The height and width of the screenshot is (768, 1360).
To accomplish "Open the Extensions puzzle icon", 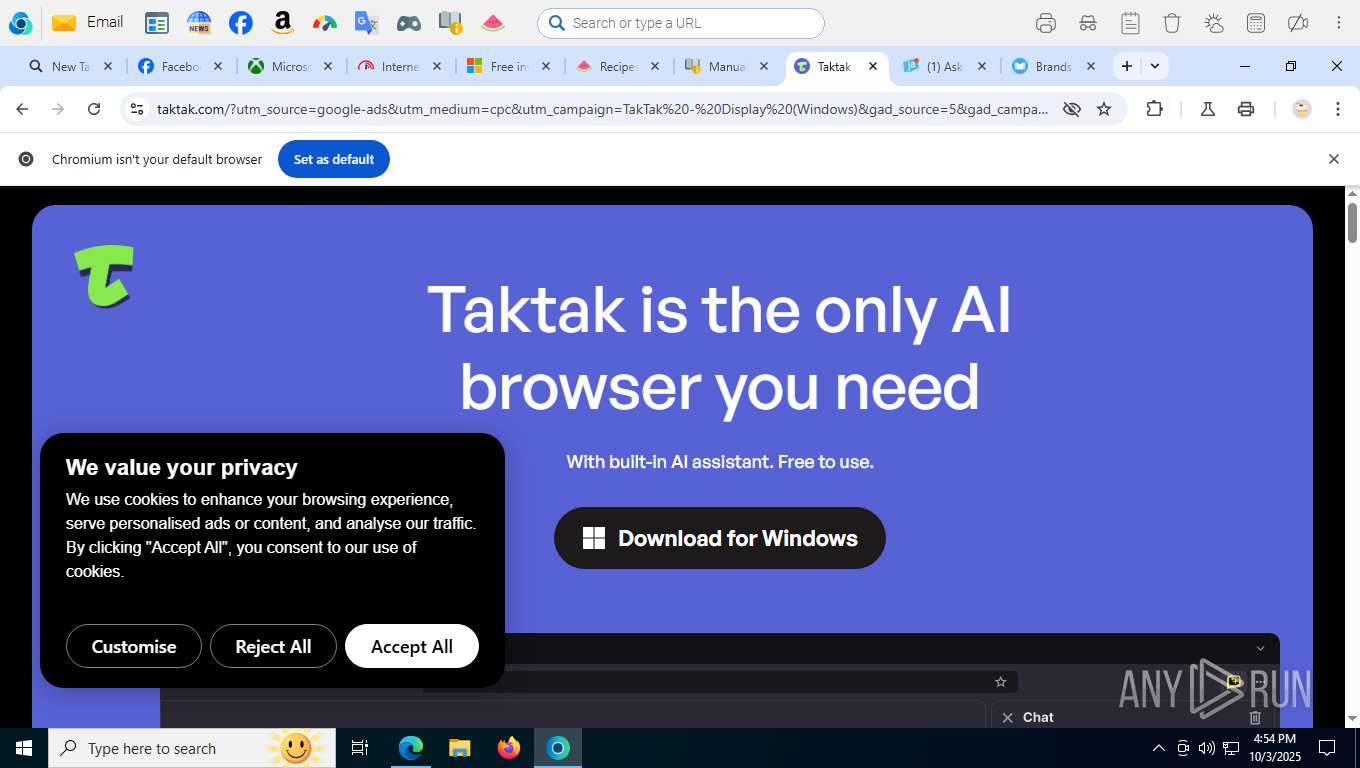I will tap(1154, 109).
